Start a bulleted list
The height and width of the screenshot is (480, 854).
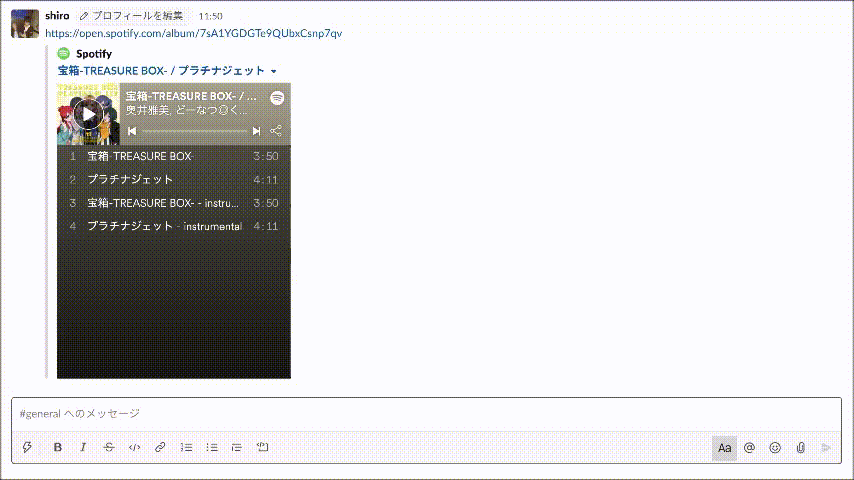click(212, 447)
